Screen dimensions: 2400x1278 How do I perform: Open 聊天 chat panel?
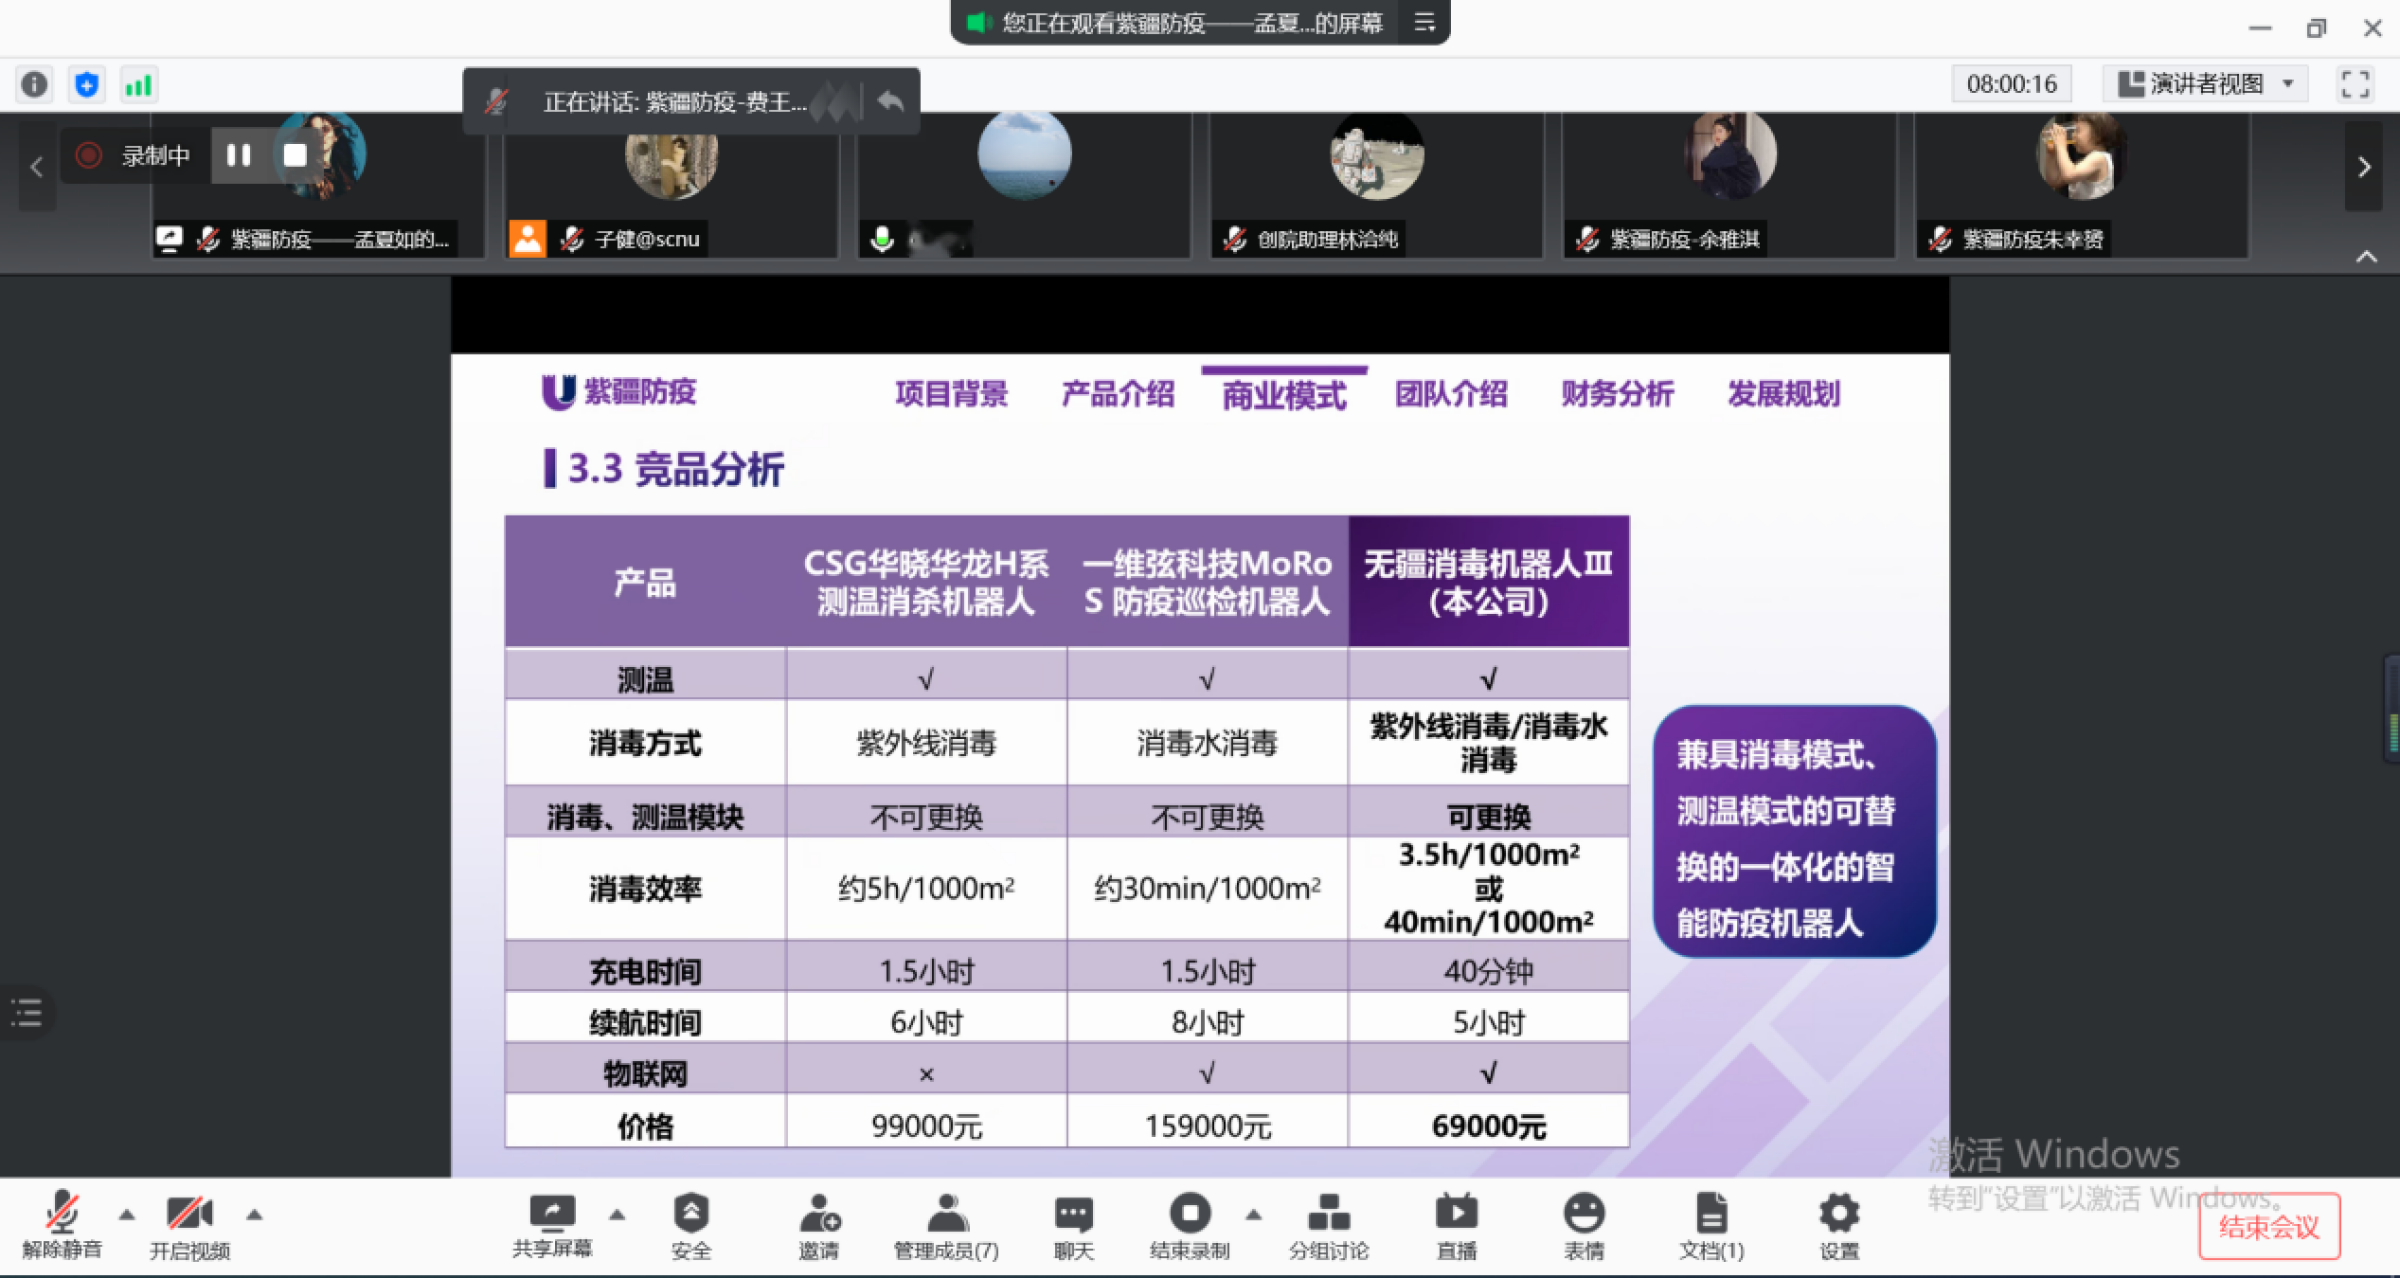point(1074,1226)
